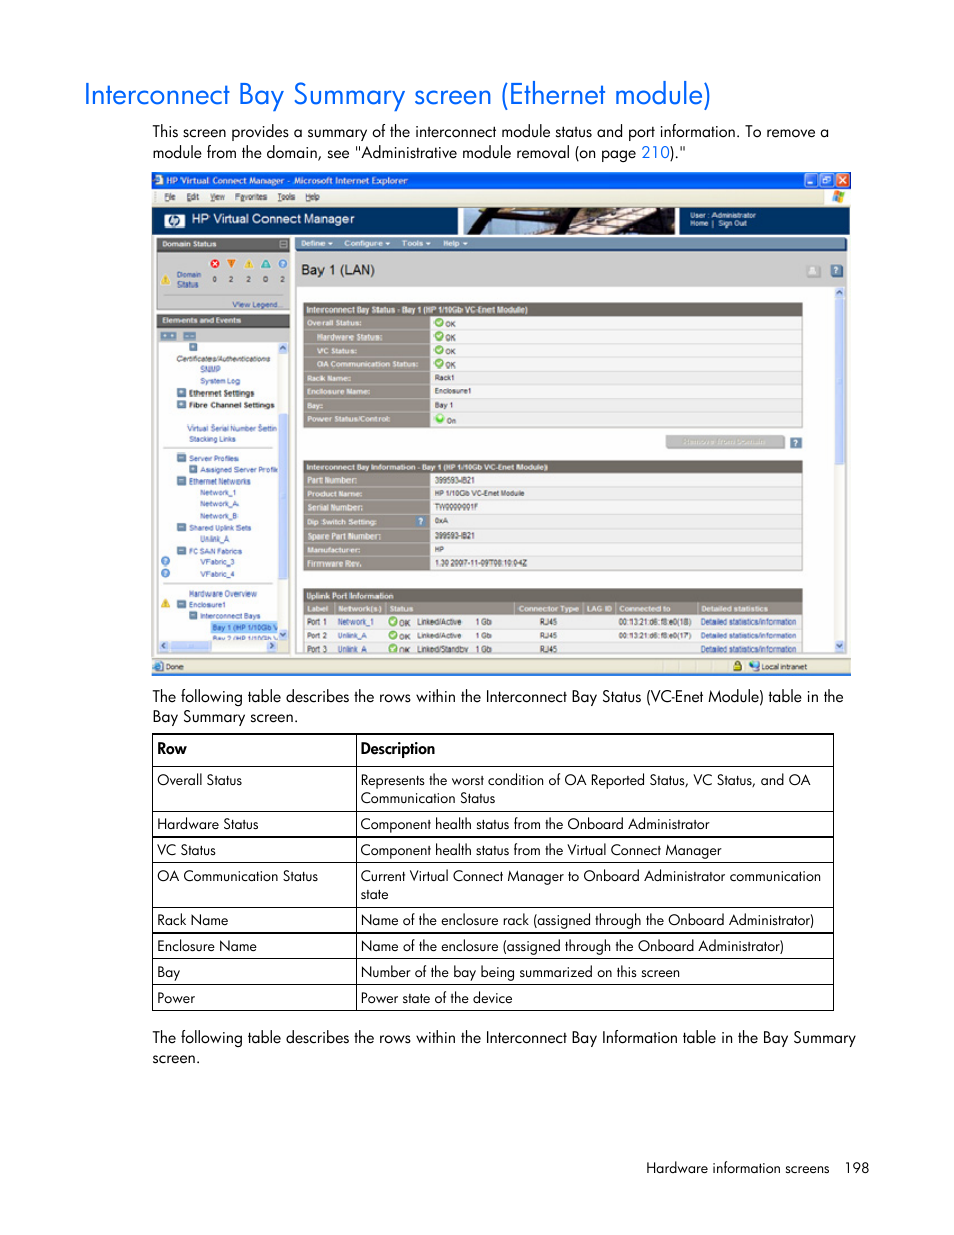This screenshot has width=954, height=1235.
Task: Open the Help dropdown in VC Manager toolbar
Action: 455,243
